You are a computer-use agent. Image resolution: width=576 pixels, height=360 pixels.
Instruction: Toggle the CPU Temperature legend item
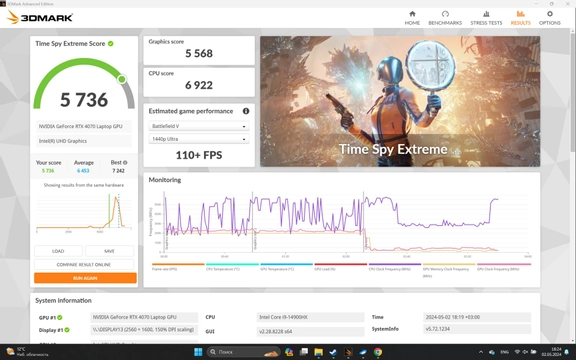[232, 266]
